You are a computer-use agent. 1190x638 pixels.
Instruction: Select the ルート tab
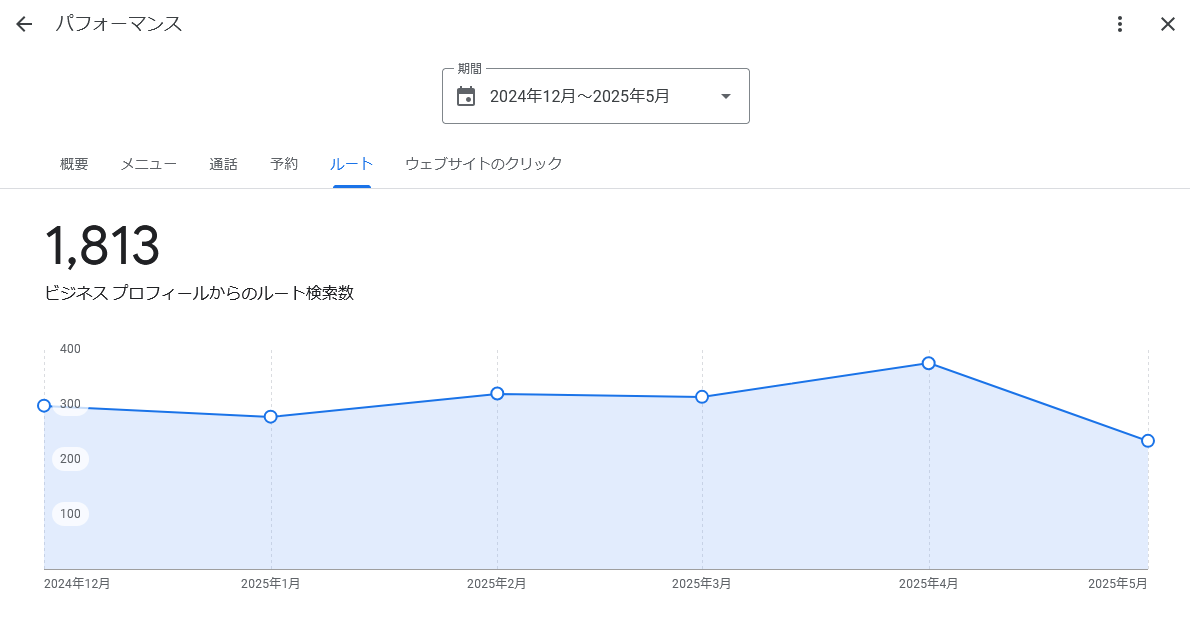point(352,164)
